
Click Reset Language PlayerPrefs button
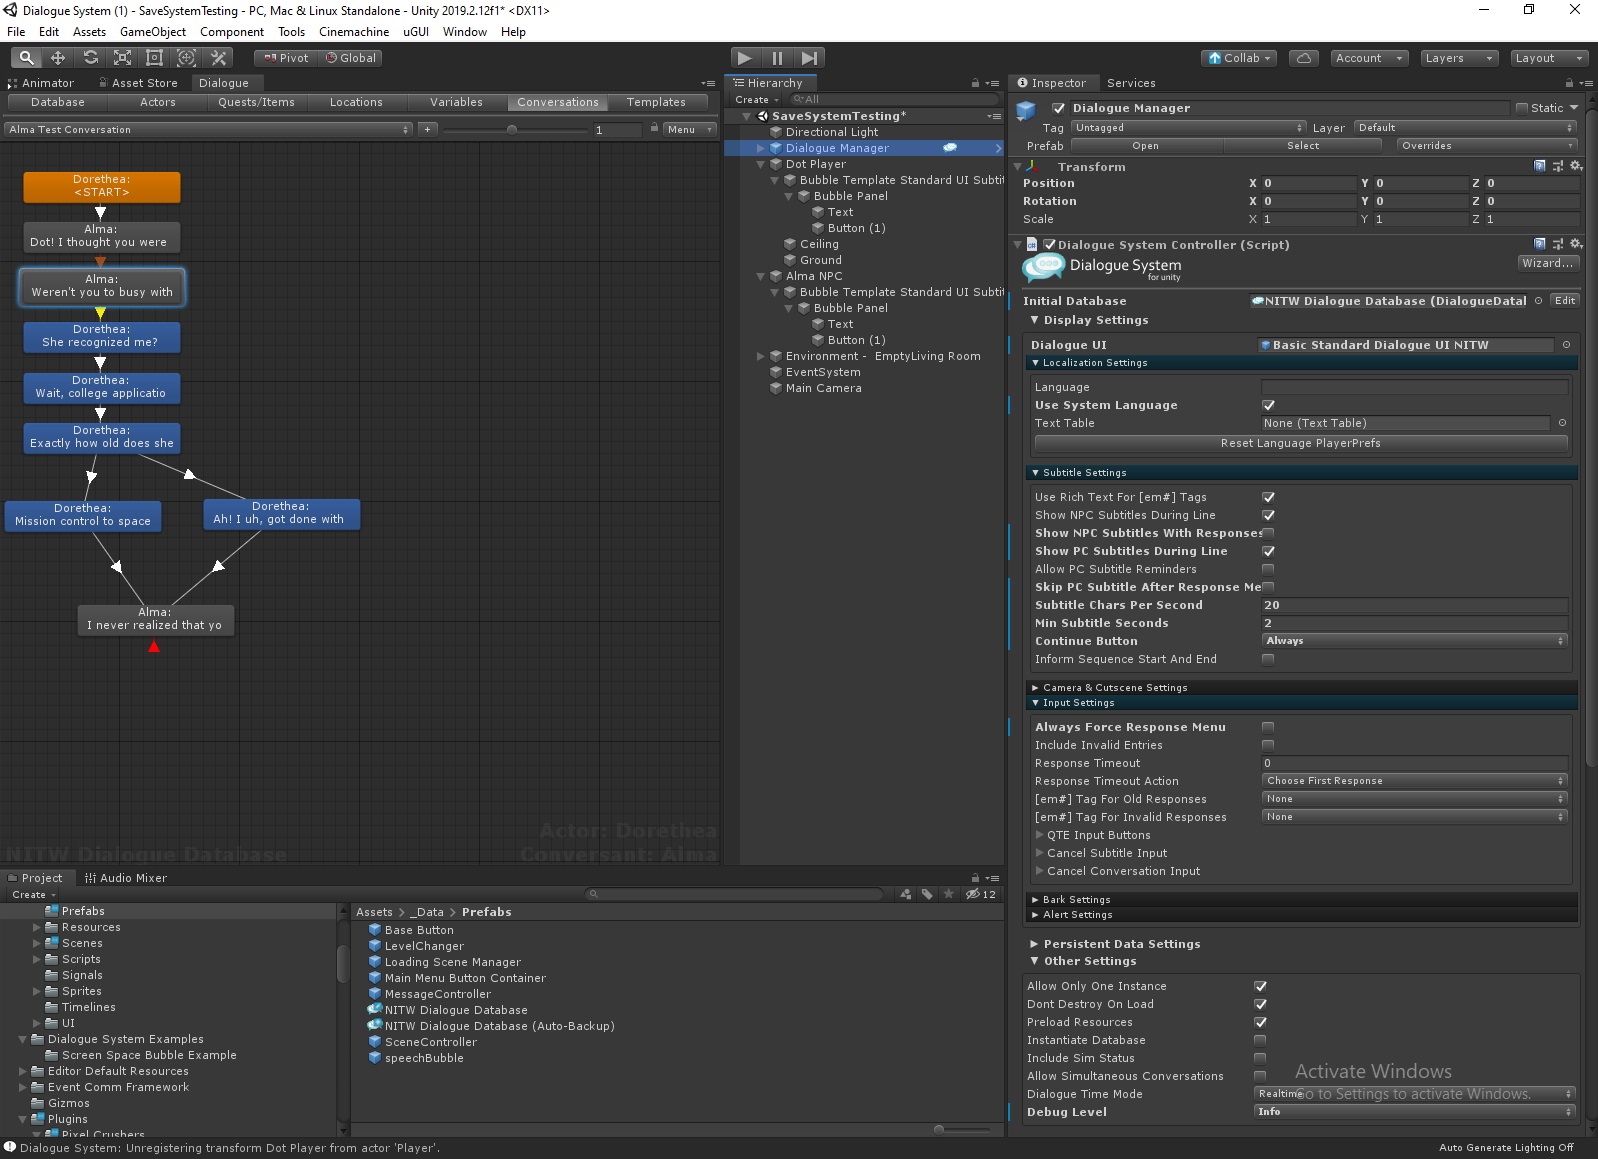coord(1300,443)
